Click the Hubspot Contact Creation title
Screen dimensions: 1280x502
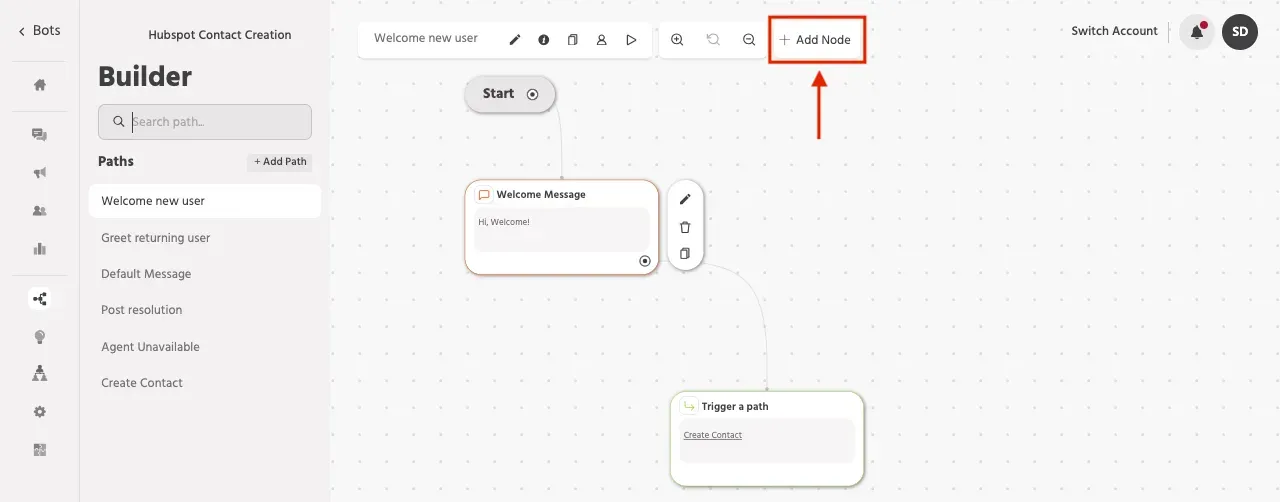[x=220, y=35]
